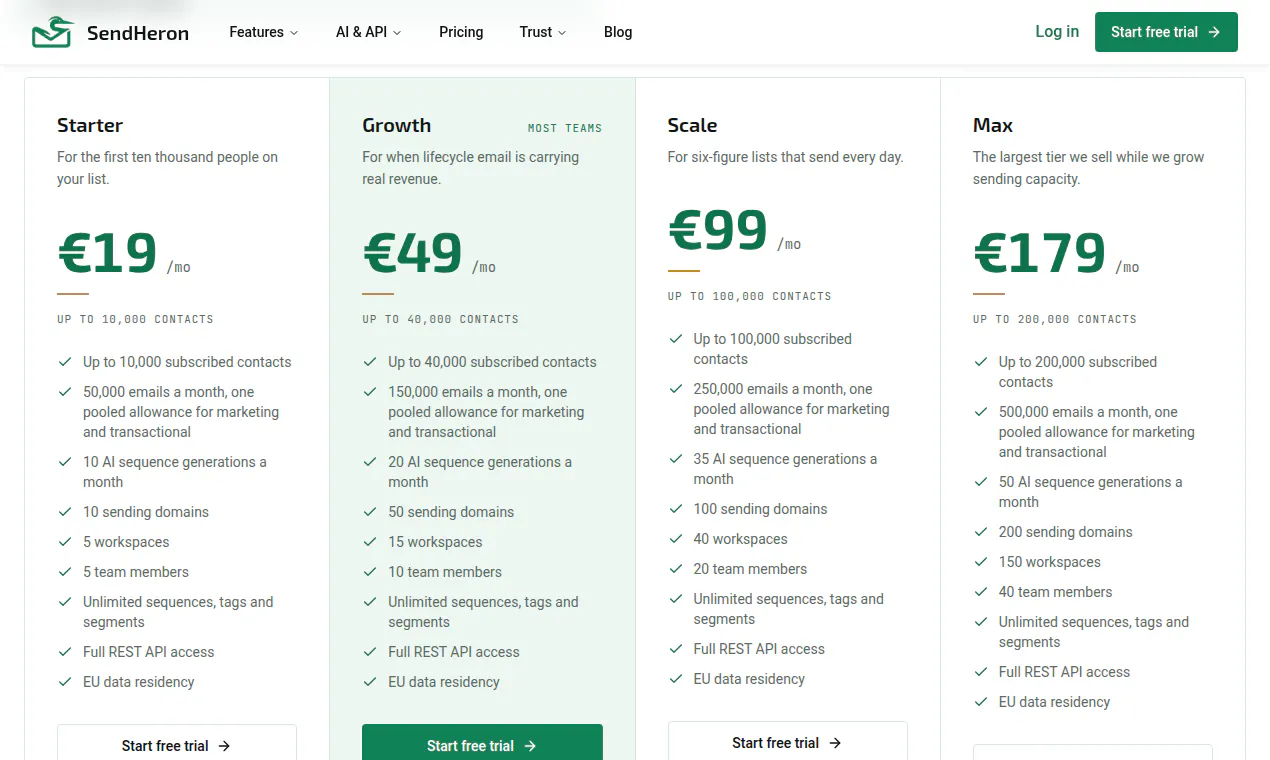Open the AI & API dropdown menu
1270x760 pixels.
click(368, 32)
